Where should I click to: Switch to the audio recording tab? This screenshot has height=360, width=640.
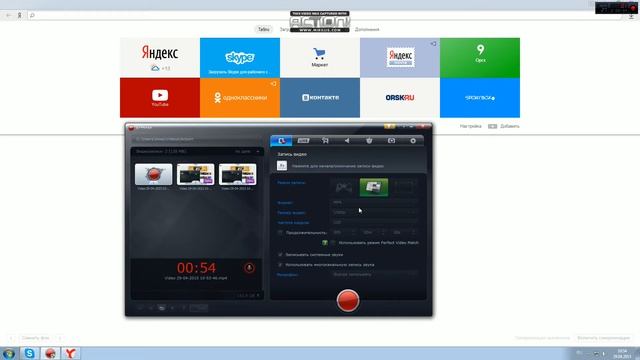pos(347,140)
